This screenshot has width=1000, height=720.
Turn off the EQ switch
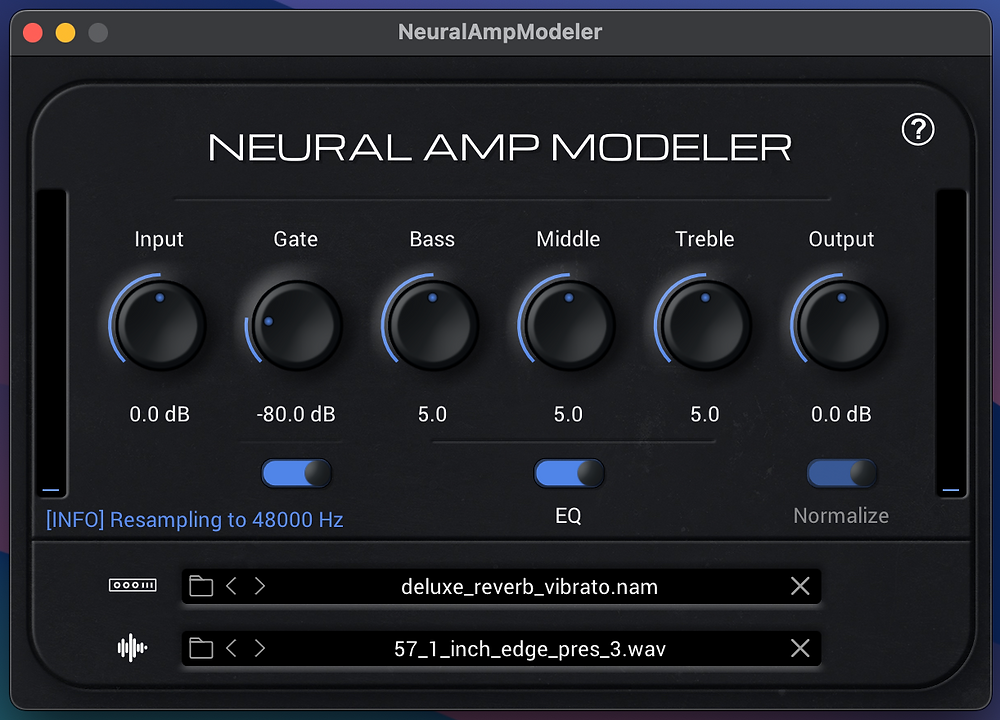click(568, 472)
